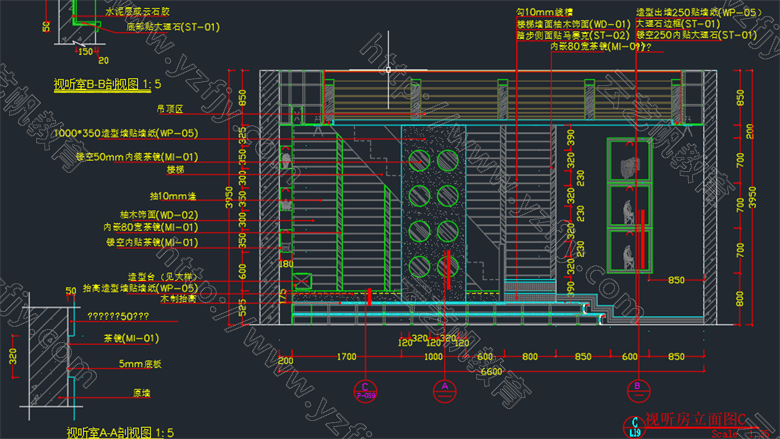
Task: Select the C L19 drawing number bubble
Action: [635, 428]
